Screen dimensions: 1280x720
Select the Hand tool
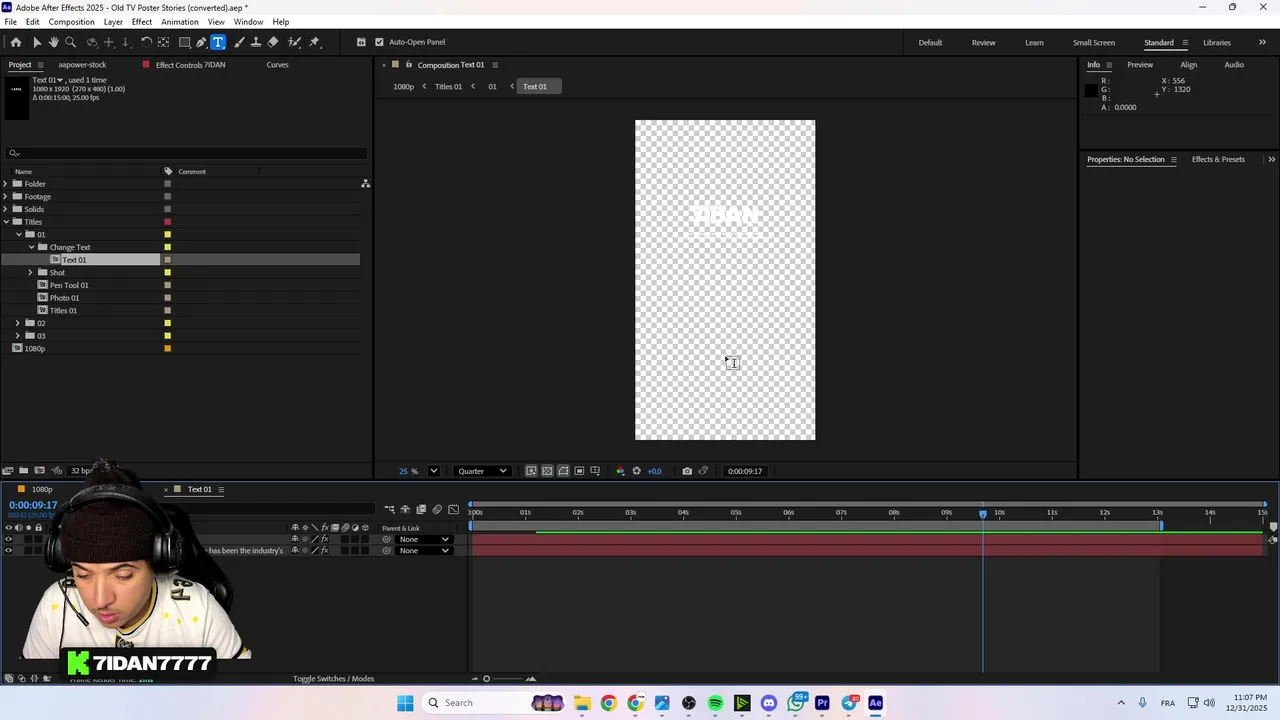click(x=54, y=42)
